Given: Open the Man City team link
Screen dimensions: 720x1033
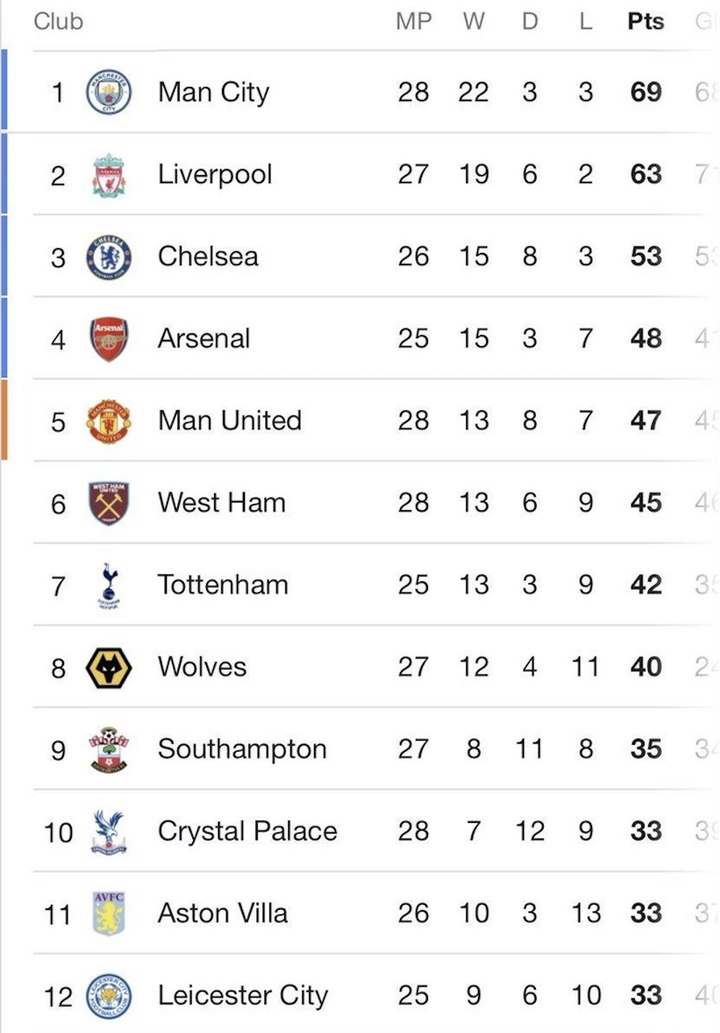Looking at the screenshot, I should [x=213, y=93].
